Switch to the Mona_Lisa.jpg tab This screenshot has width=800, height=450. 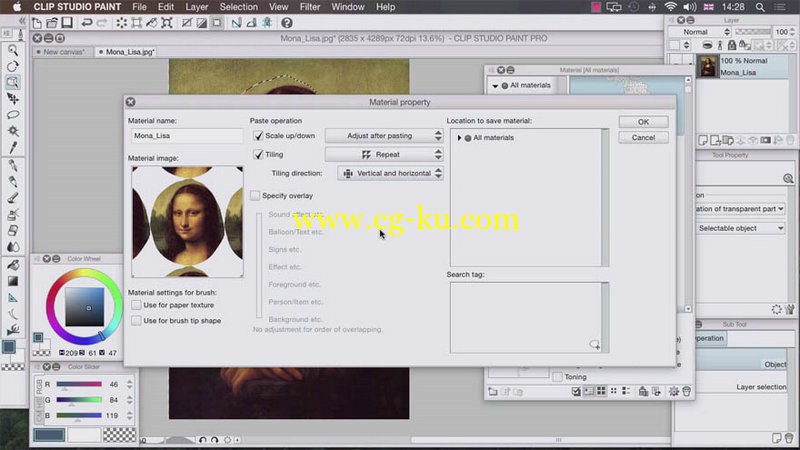[127, 52]
